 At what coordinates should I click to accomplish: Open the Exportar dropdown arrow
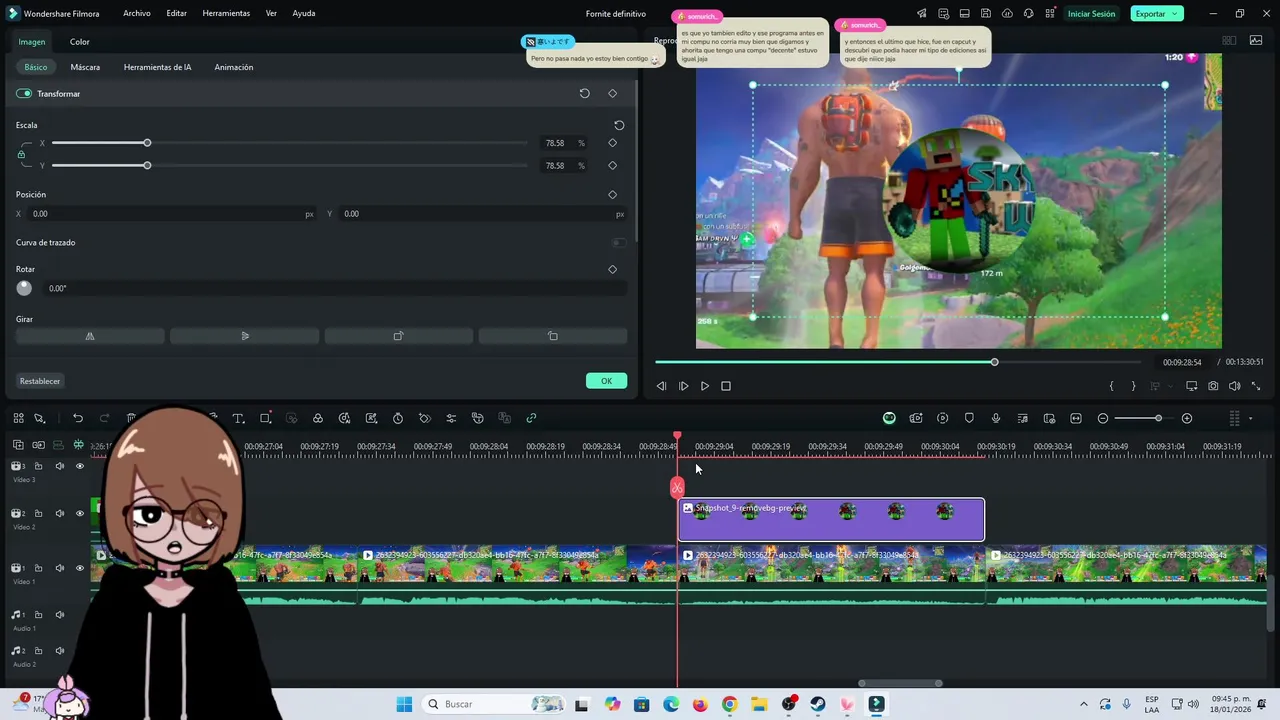point(1175,13)
